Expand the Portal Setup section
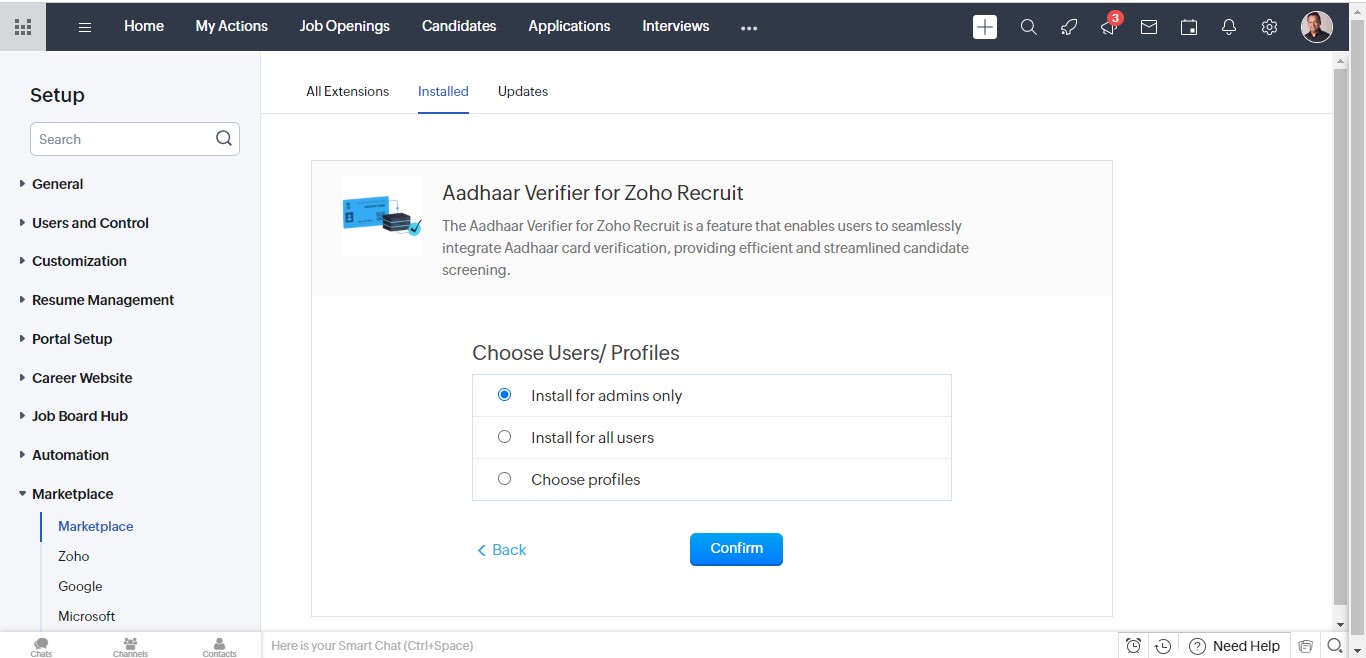Image resolution: width=1366 pixels, height=658 pixels. click(71, 339)
